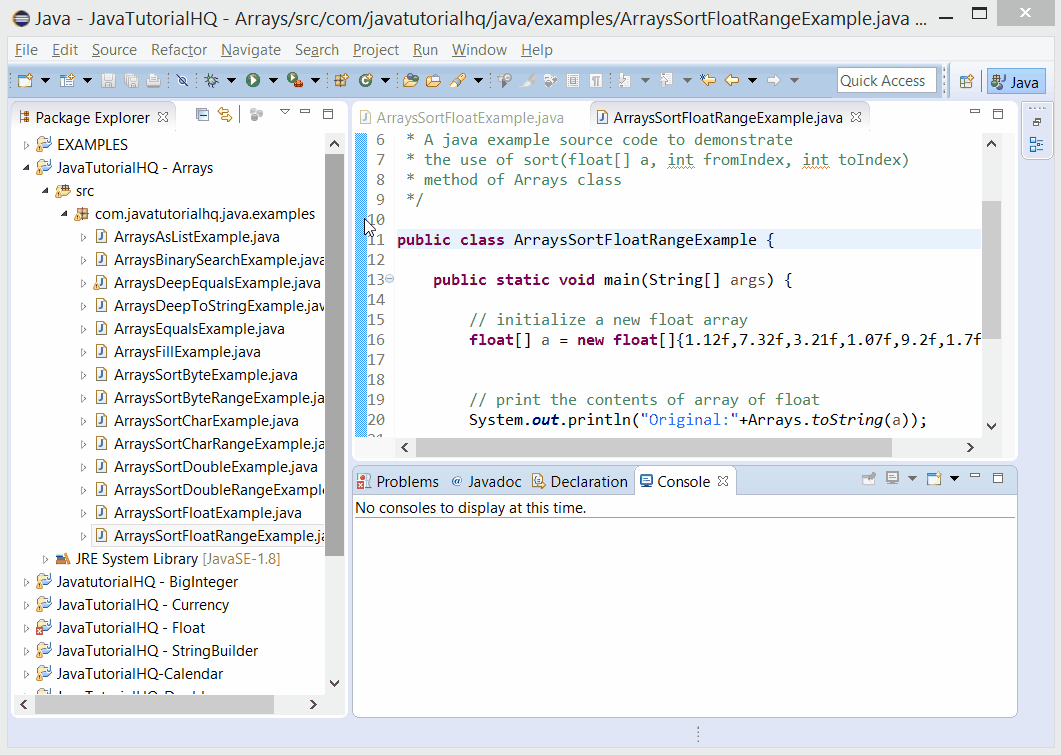Click the Print toolbar icon
Image resolution: width=1061 pixels, height=756 pixels.
[x=154, y=81]
